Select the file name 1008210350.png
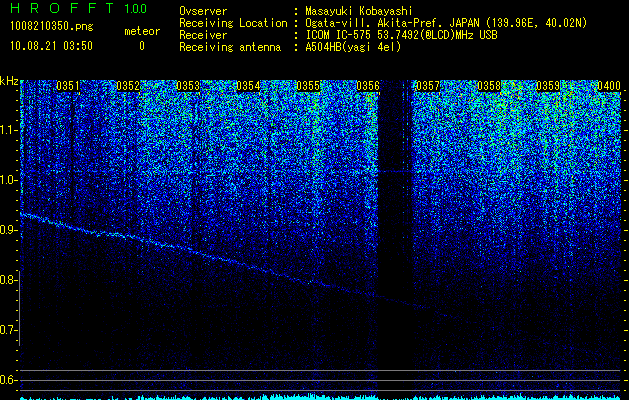The height and width of the screenshot is (400, 629). (52, 27)
